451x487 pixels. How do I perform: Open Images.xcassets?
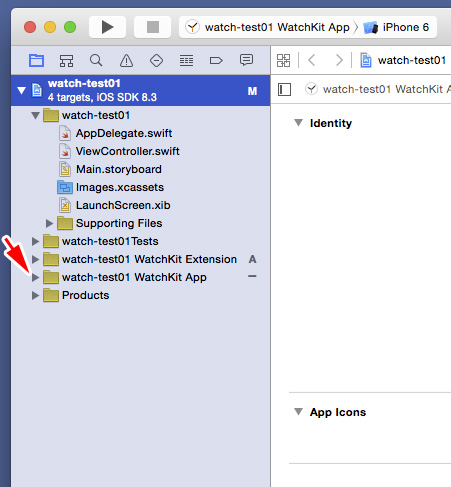120,187
